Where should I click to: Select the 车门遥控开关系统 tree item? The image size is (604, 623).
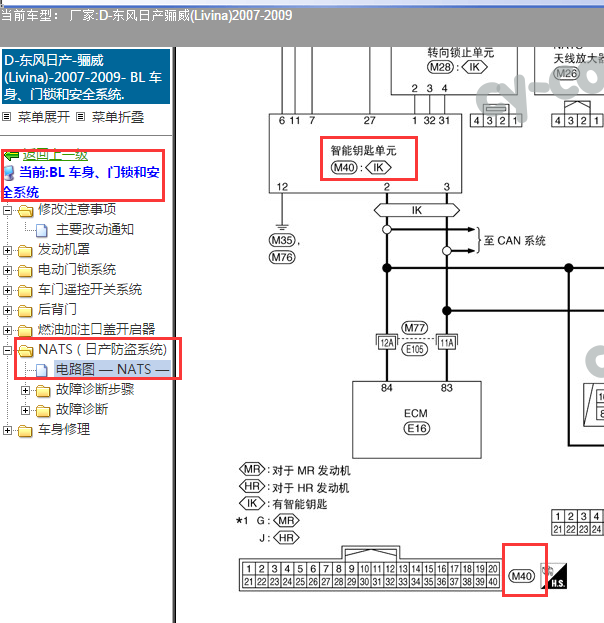pyautogui.click(x=90, y=289)
